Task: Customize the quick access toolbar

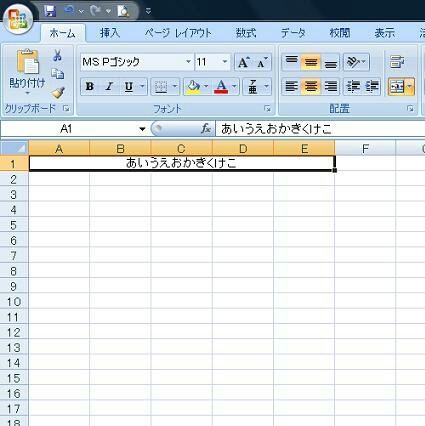Action: click(148, 11)
